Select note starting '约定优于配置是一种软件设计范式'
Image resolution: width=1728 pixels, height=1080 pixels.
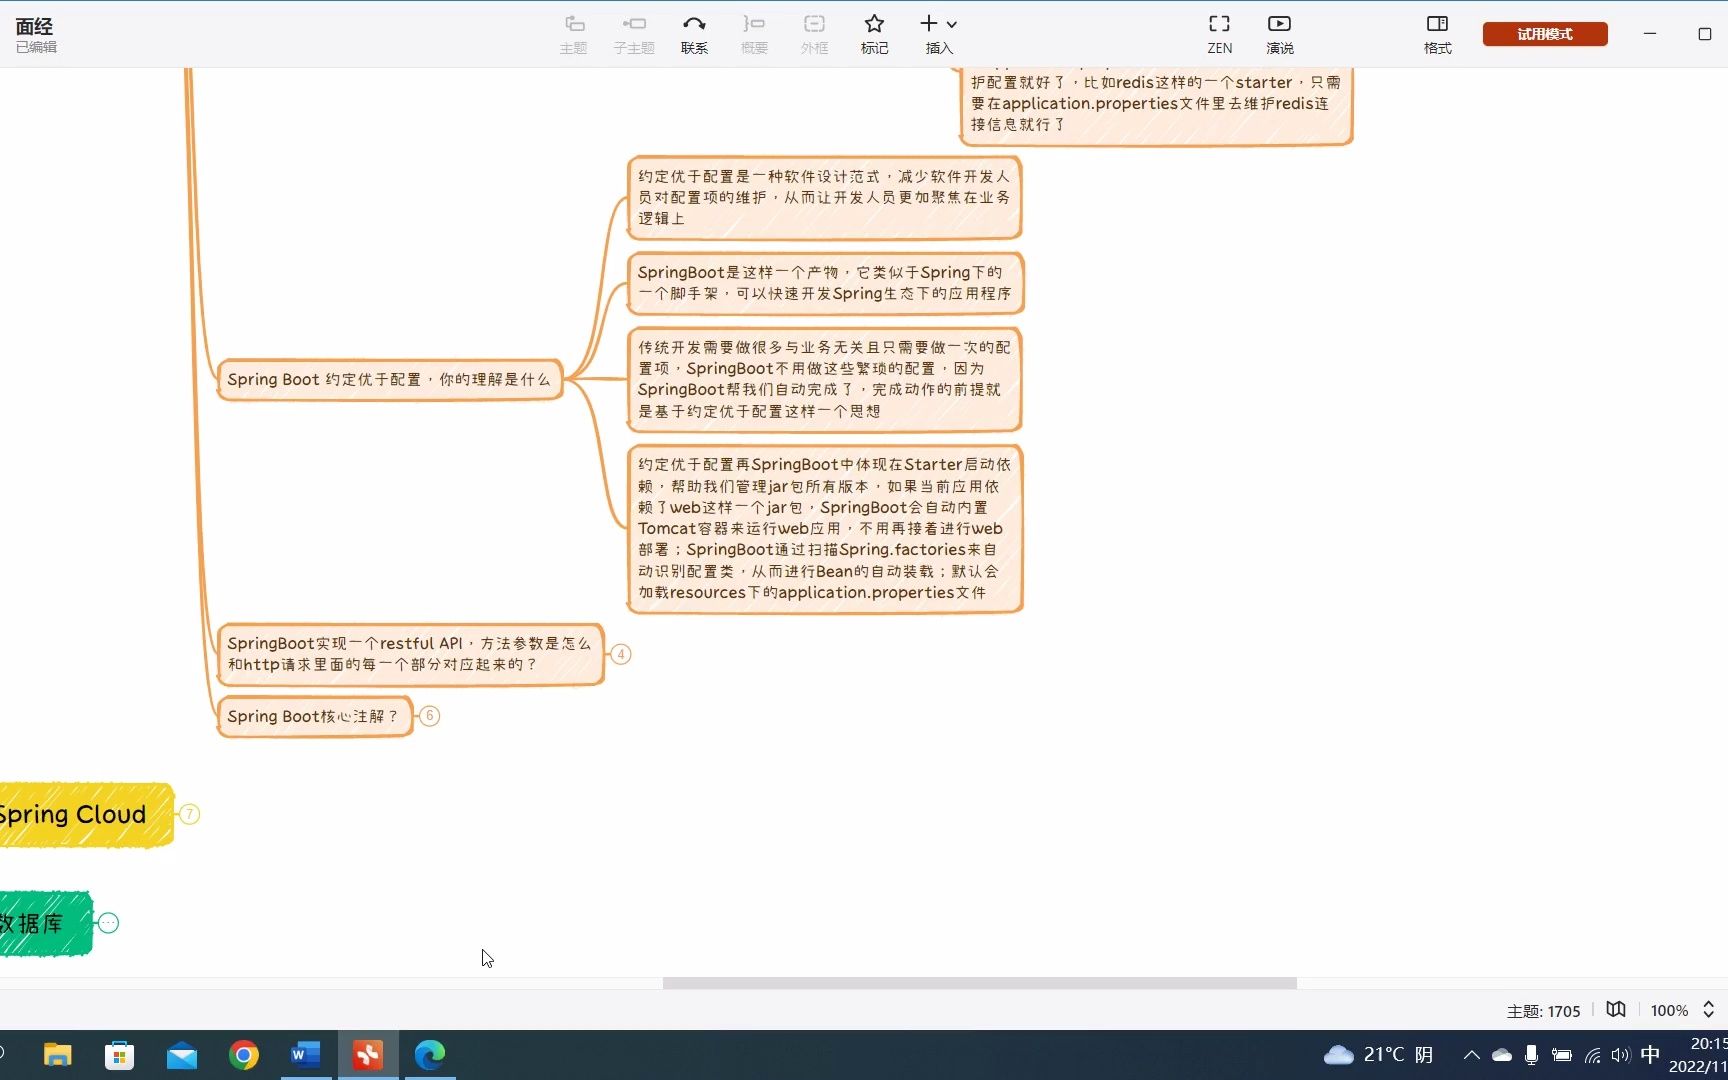[824, 197]
